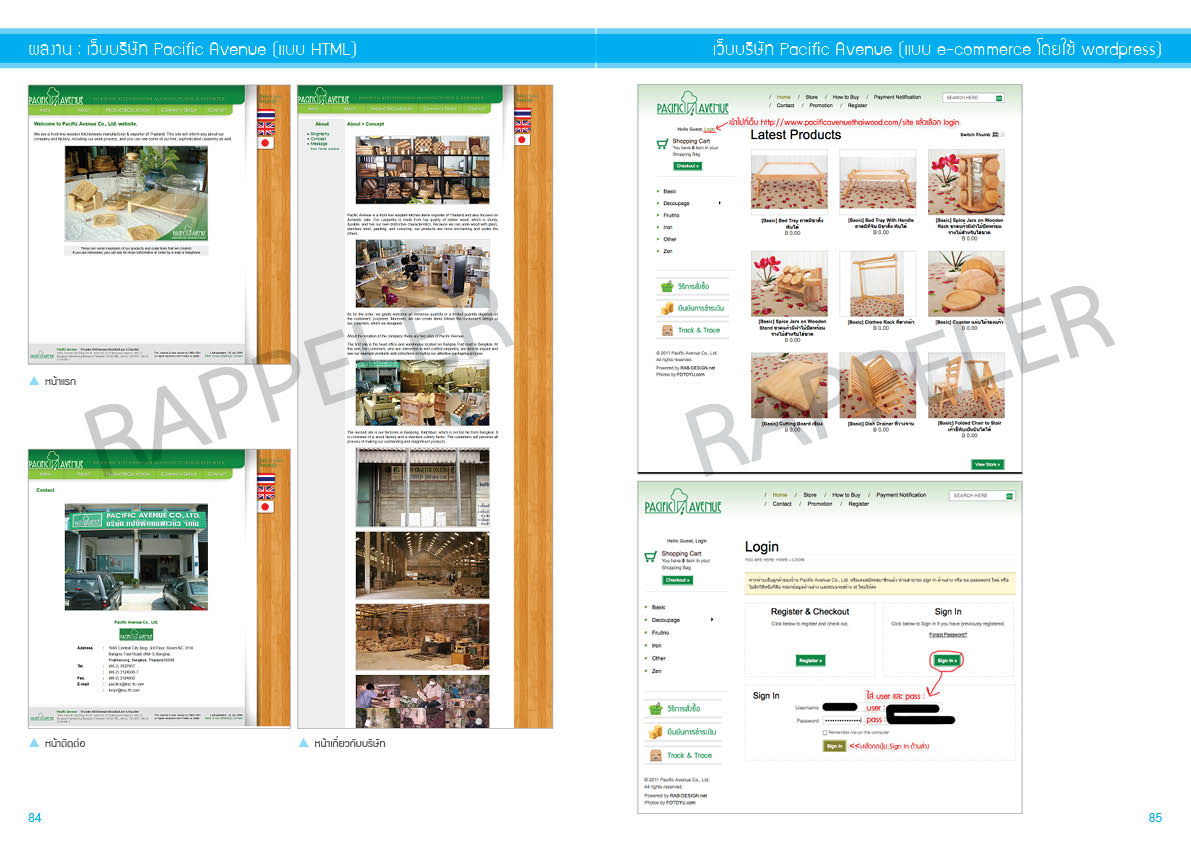Click the Biography link in the About sidebar
This screenshot has width=1191, height=842.
[x=320, y=134]
